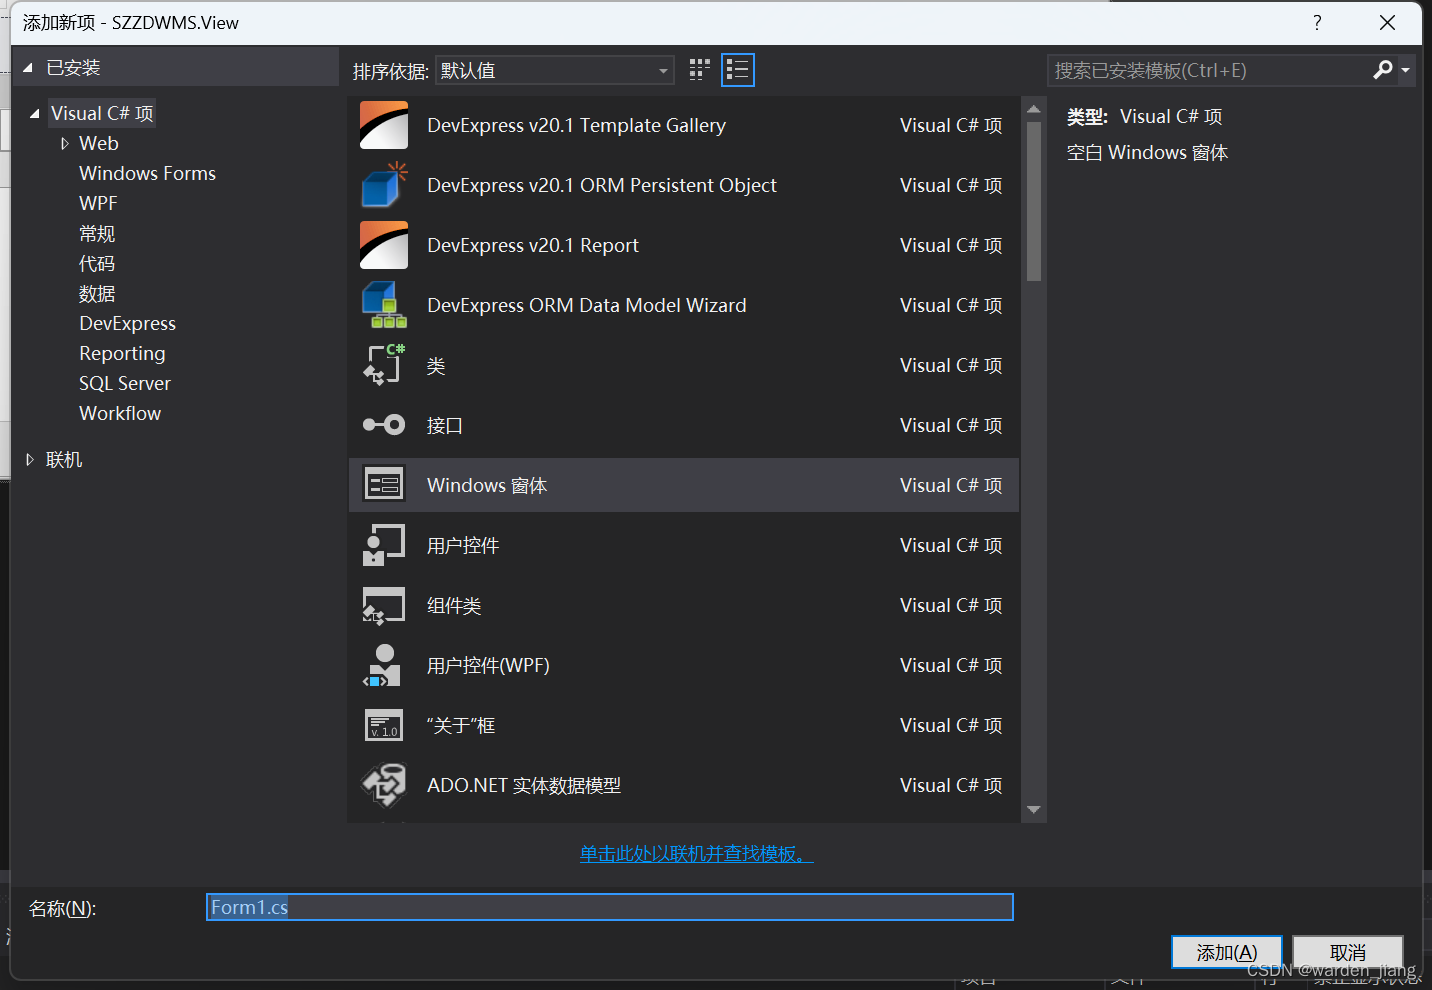This screenshot has height=990, width=1432.
Task: Click the template list scroll down arrow
Action: pyautogui.click(x=1034, y=810)
